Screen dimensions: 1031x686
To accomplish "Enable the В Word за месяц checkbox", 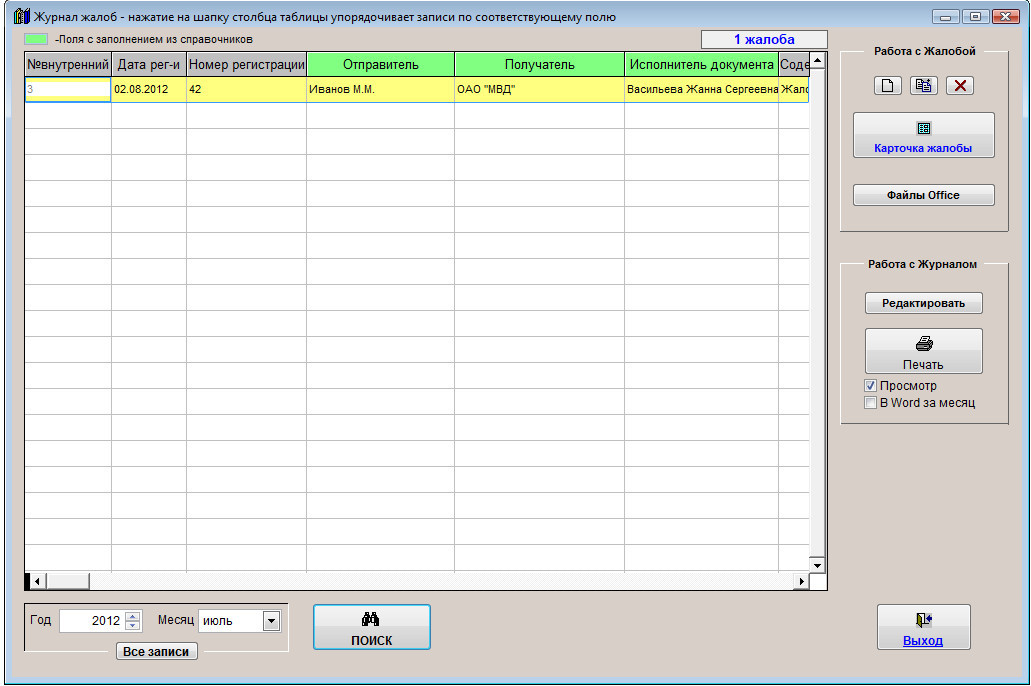I will [871, 403].
